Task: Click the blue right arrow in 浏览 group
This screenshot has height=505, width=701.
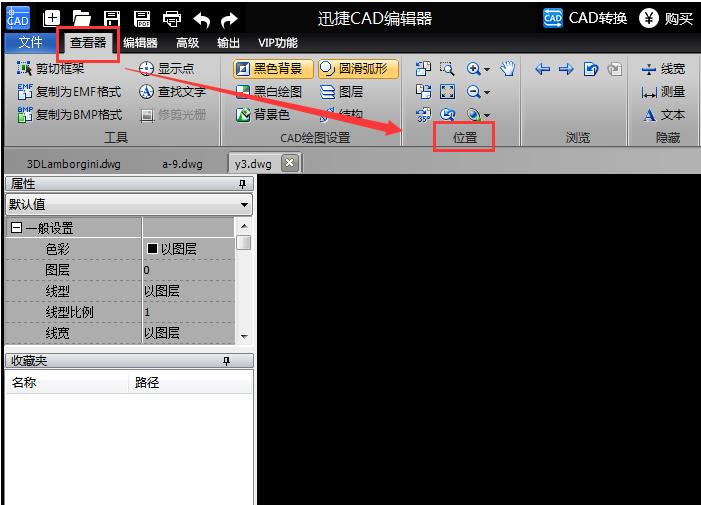Action: [566, 69]
